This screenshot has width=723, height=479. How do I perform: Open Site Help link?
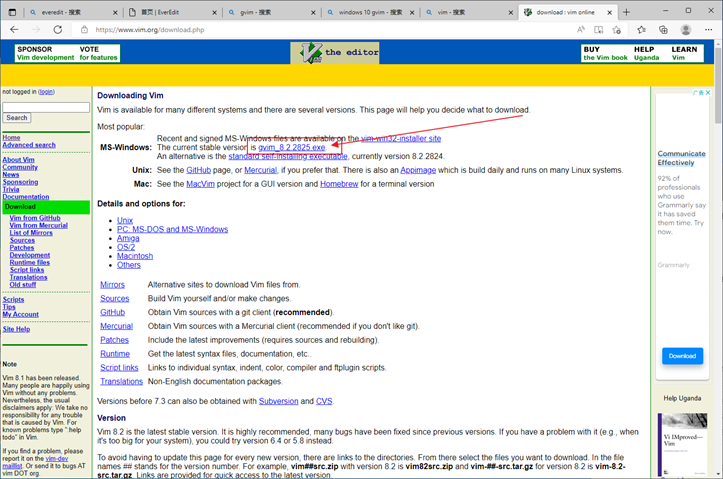(x=16, y=329)
